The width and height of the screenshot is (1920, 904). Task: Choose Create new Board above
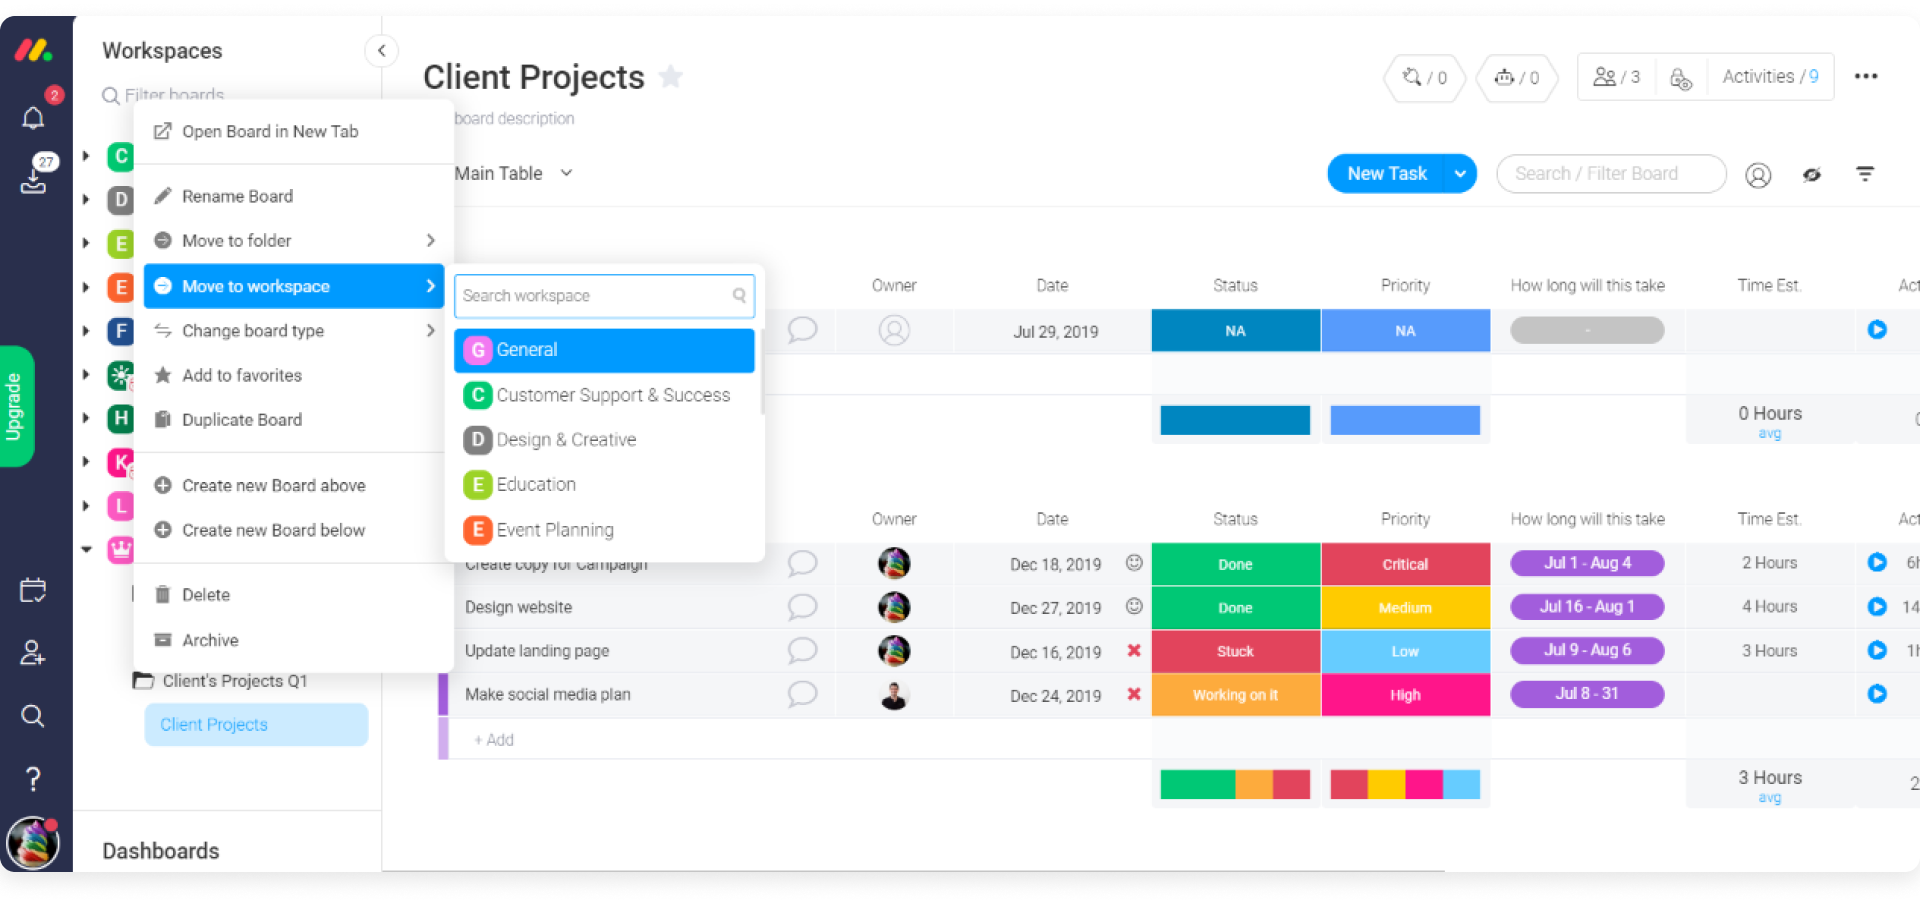coord(293,485)
